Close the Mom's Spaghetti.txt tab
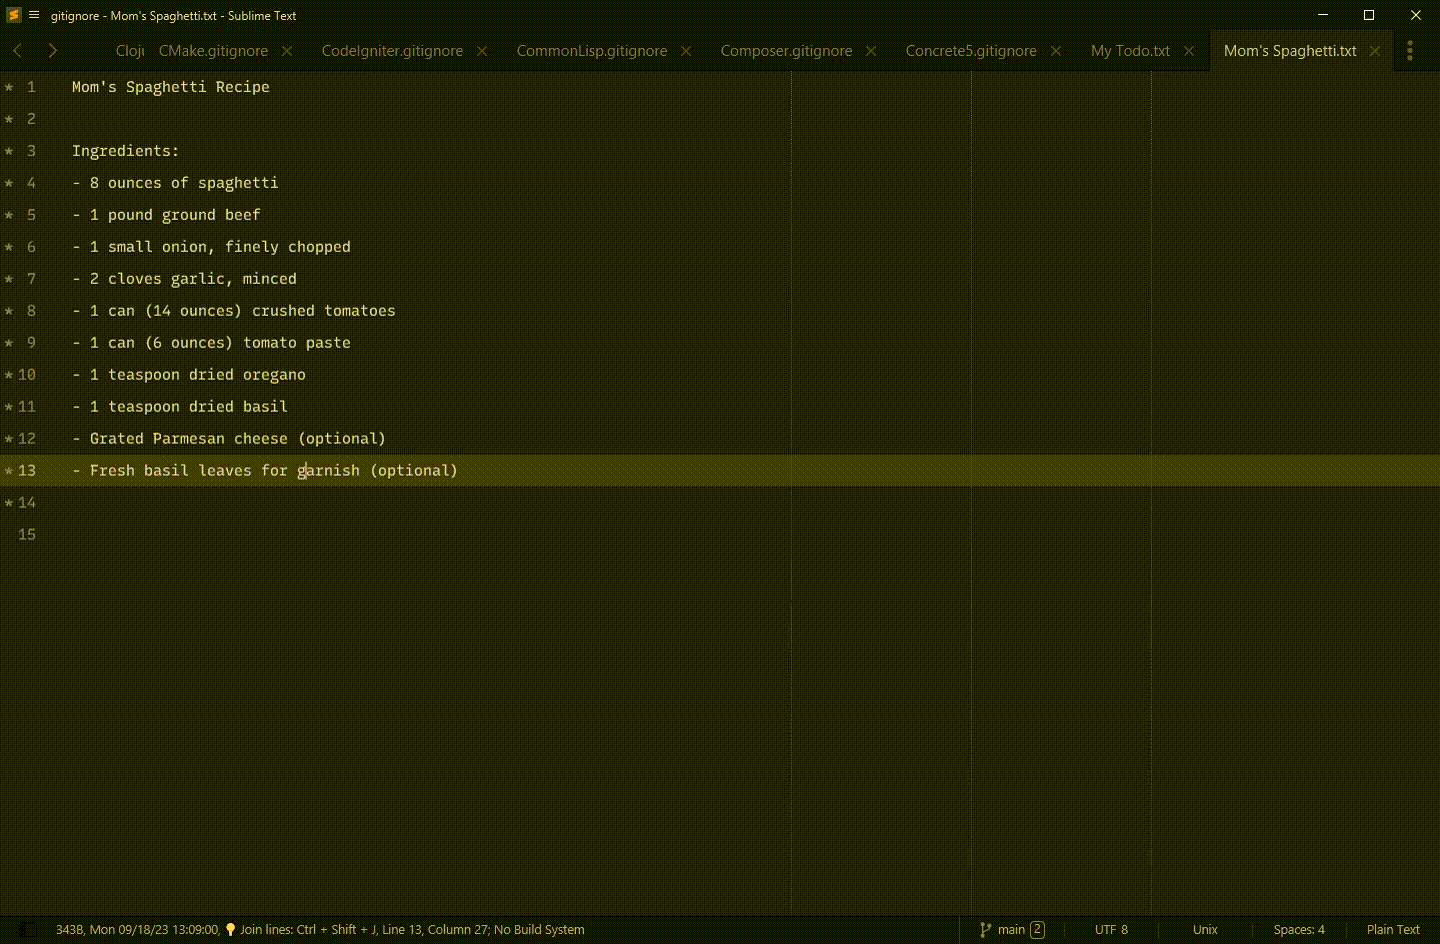Image resolution: width=1440 pixels, height=944 pixels. [1375, 51]
